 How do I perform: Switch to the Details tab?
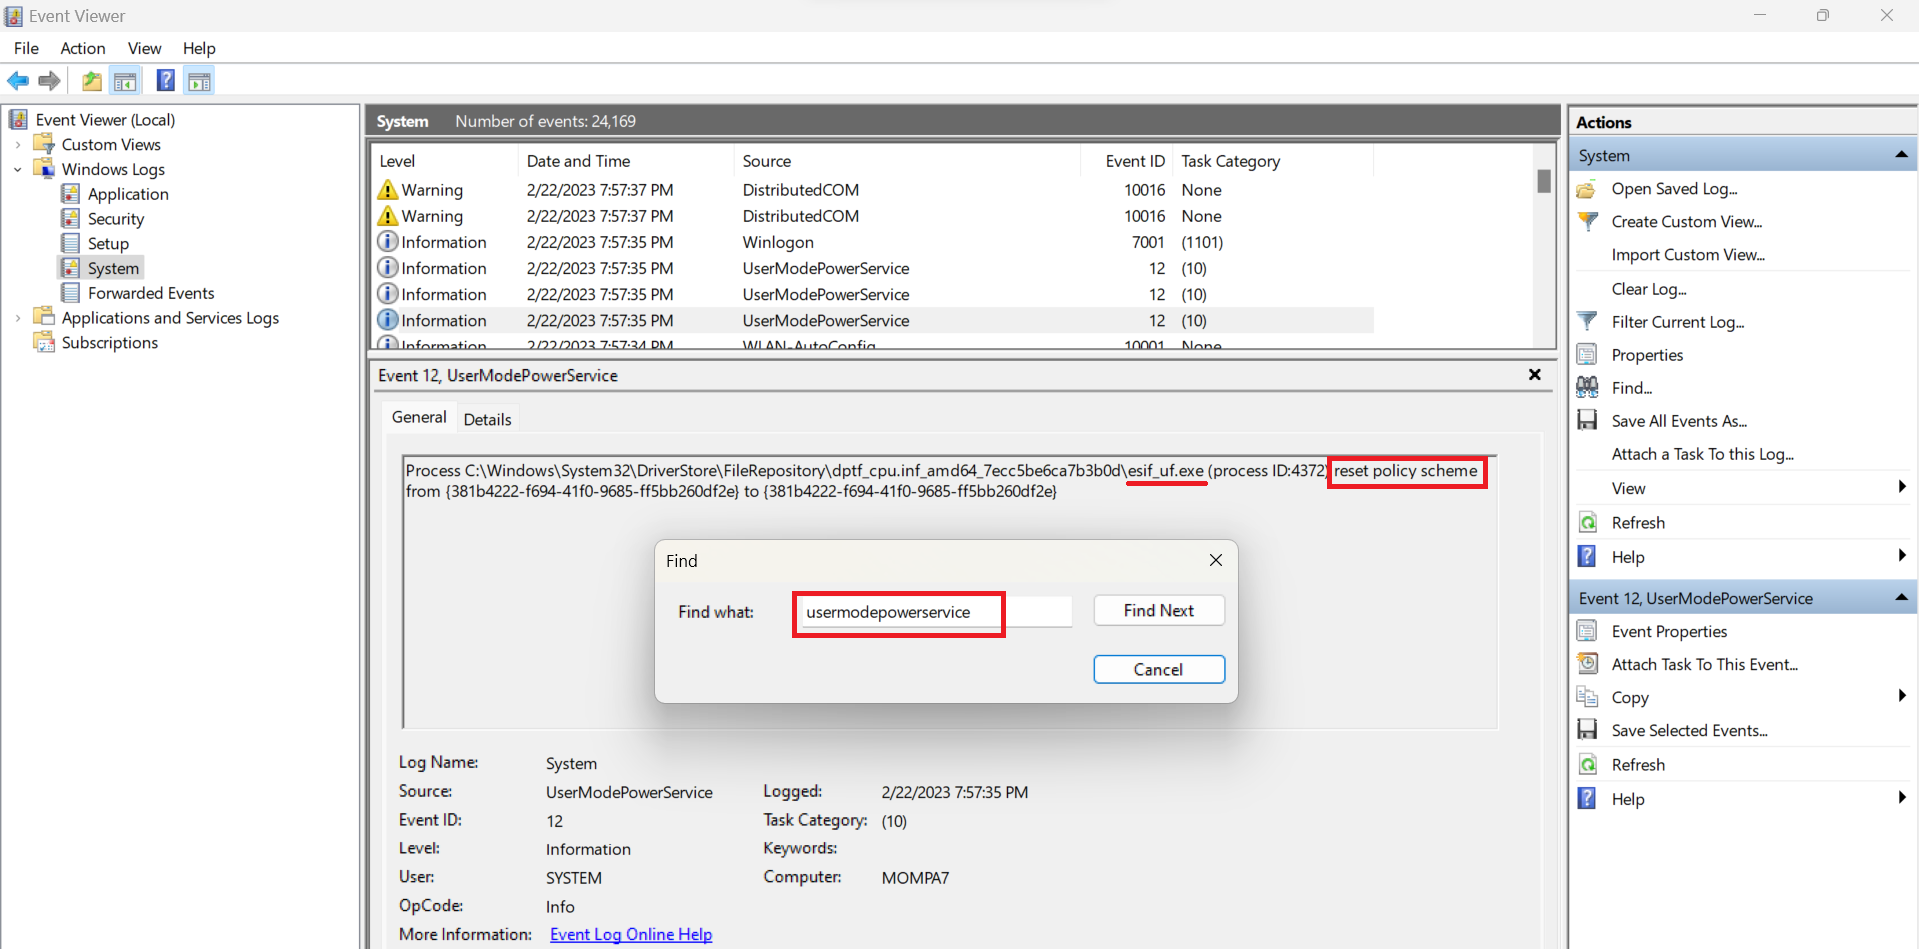point(487,419)
